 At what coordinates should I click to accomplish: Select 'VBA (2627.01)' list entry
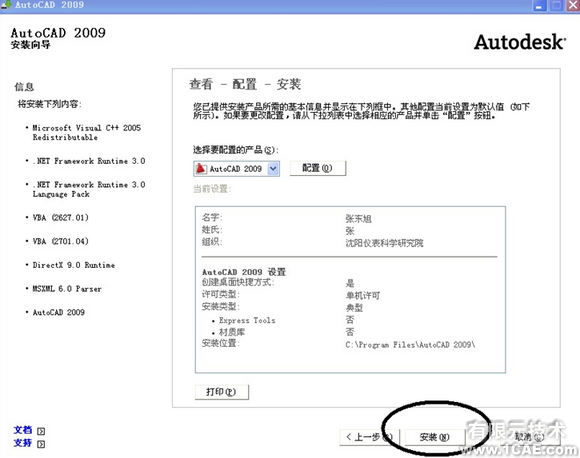point(61,218)
